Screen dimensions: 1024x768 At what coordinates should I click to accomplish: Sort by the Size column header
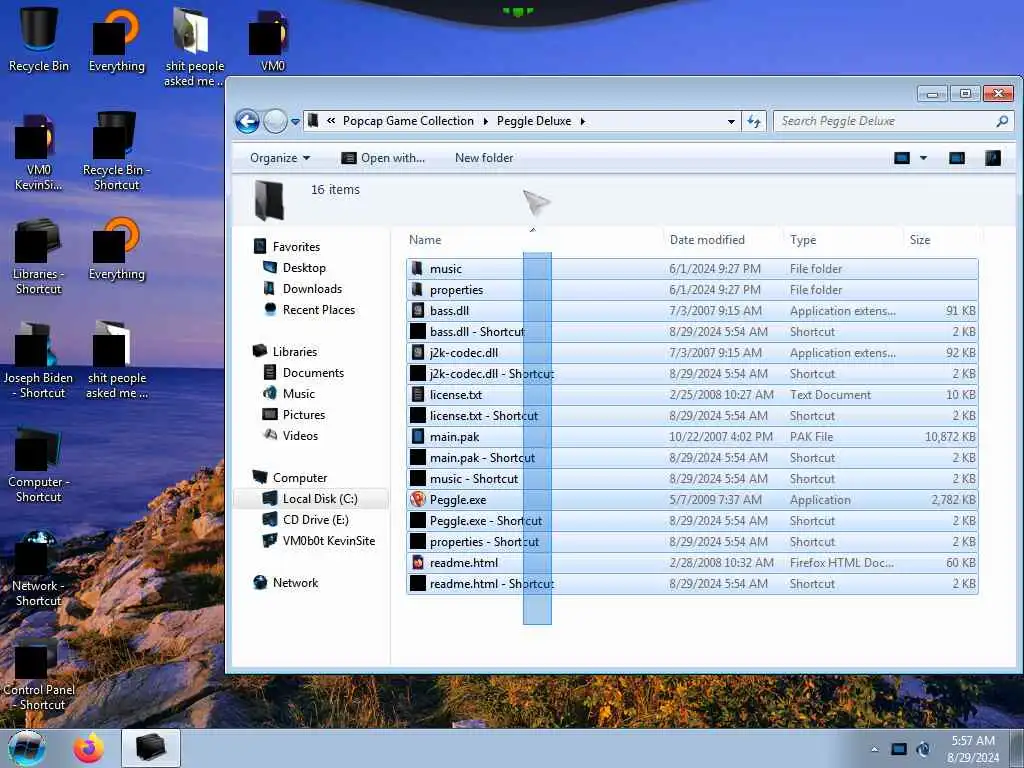point(920,240)
